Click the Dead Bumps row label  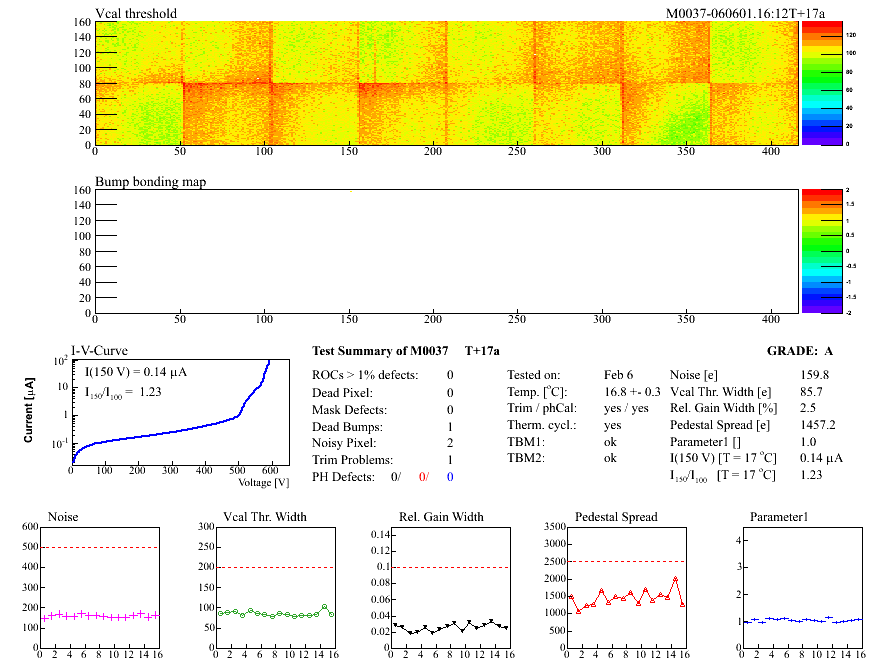[346, 426]
